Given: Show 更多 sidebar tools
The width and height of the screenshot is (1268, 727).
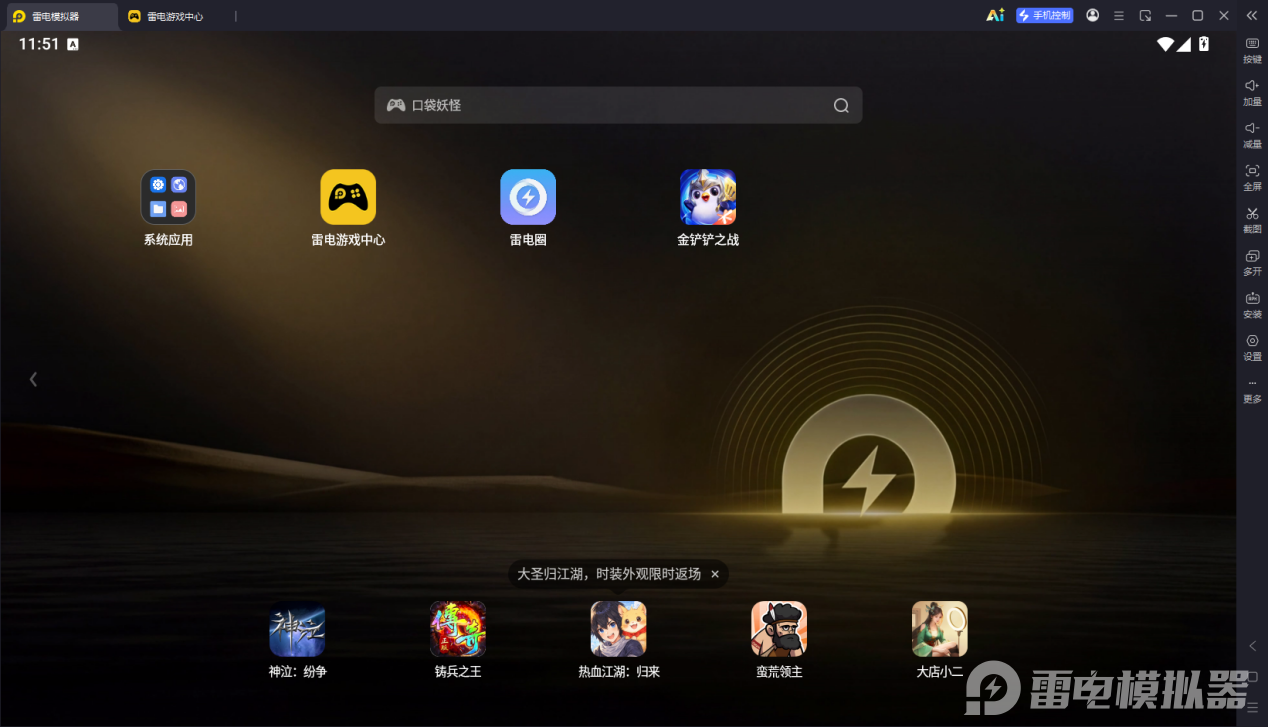Looking at the screenshot, I should point(1252,390).
